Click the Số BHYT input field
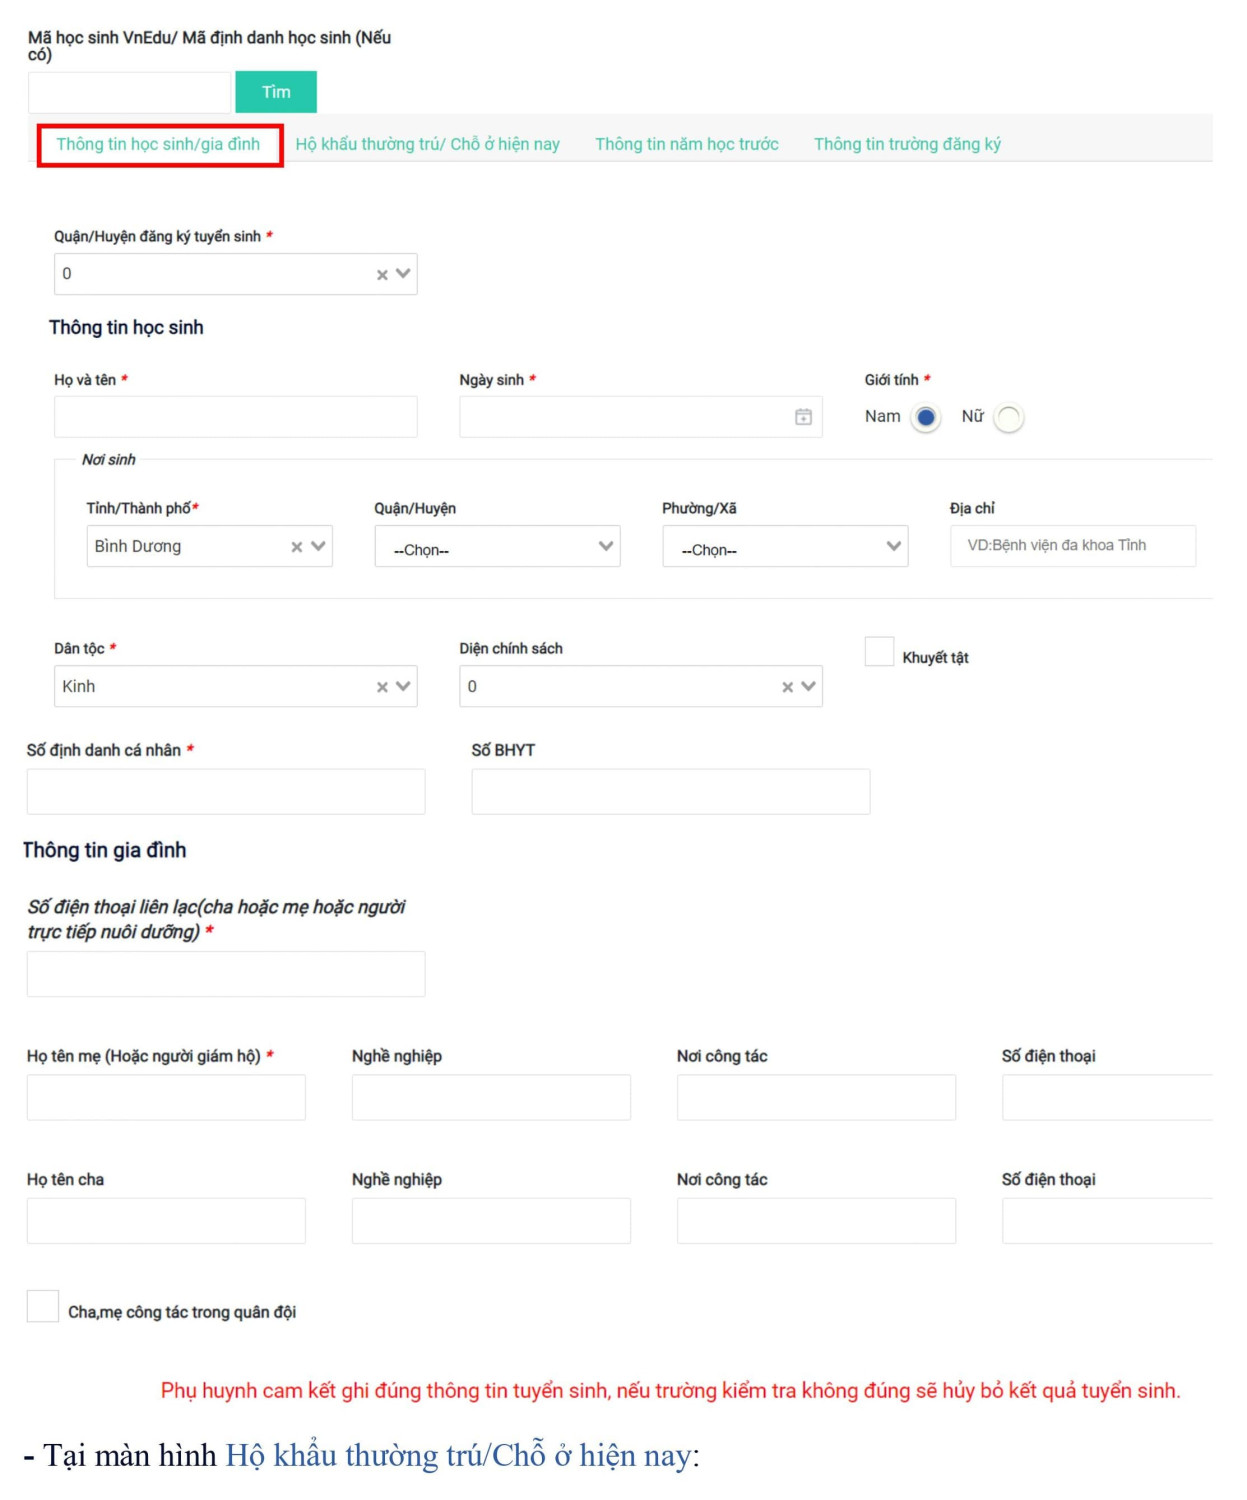1247x1500 pixels. point(670,792)
